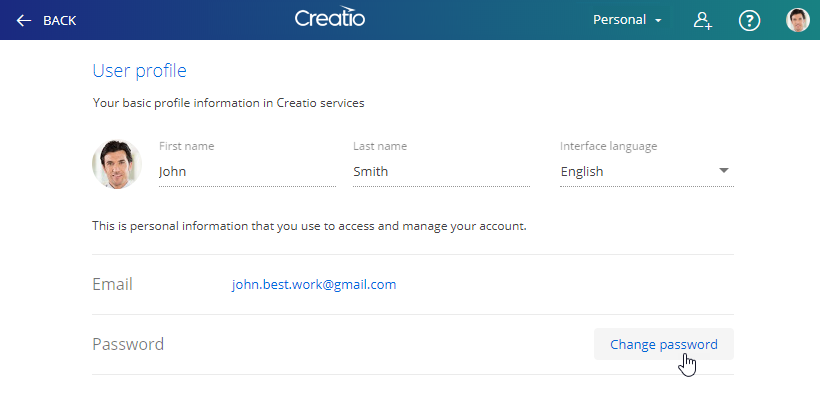The width and height of the screenshot is (820, 412).
Task: Open the Personal workspace dropdown
Action: pyautogui.click(x=627, y=20)
